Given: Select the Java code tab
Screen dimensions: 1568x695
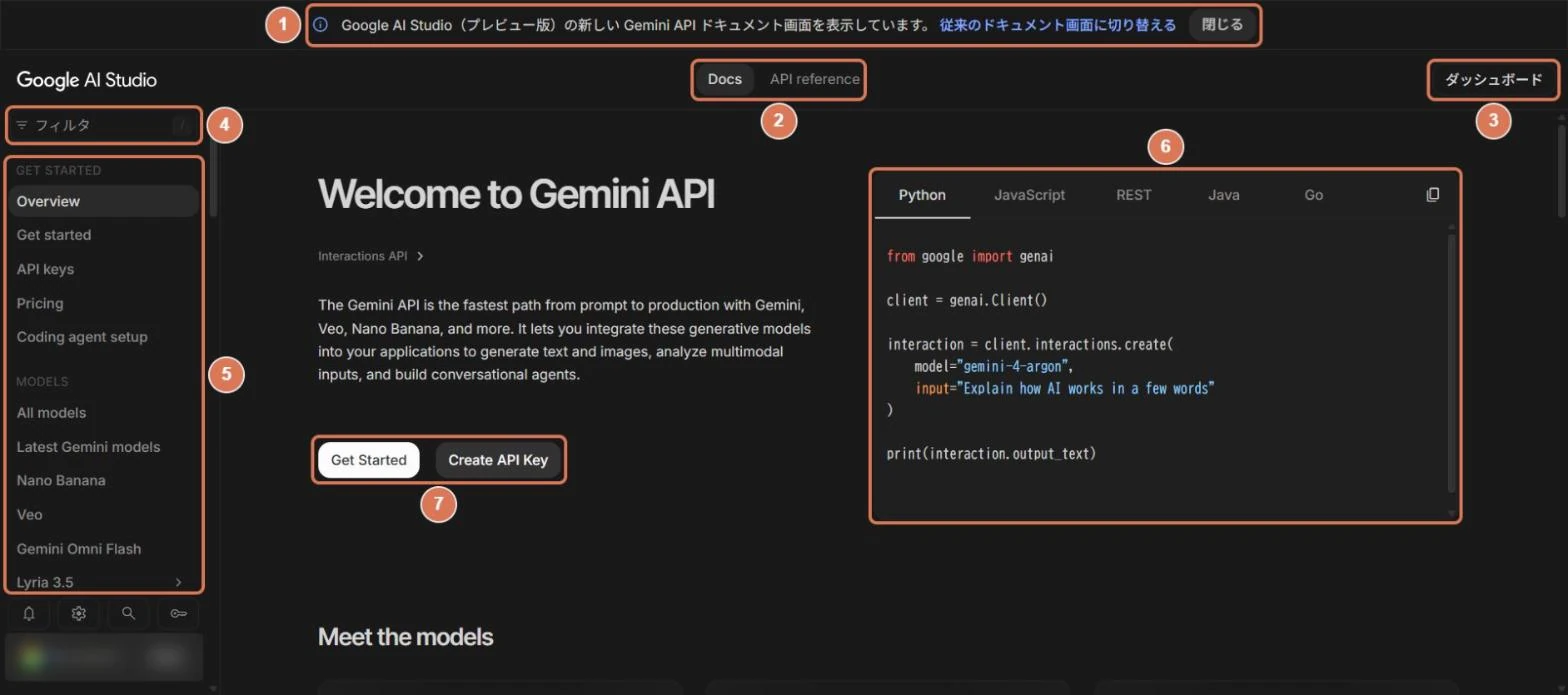Looking at the screenshot, I should click(1223, 195).
